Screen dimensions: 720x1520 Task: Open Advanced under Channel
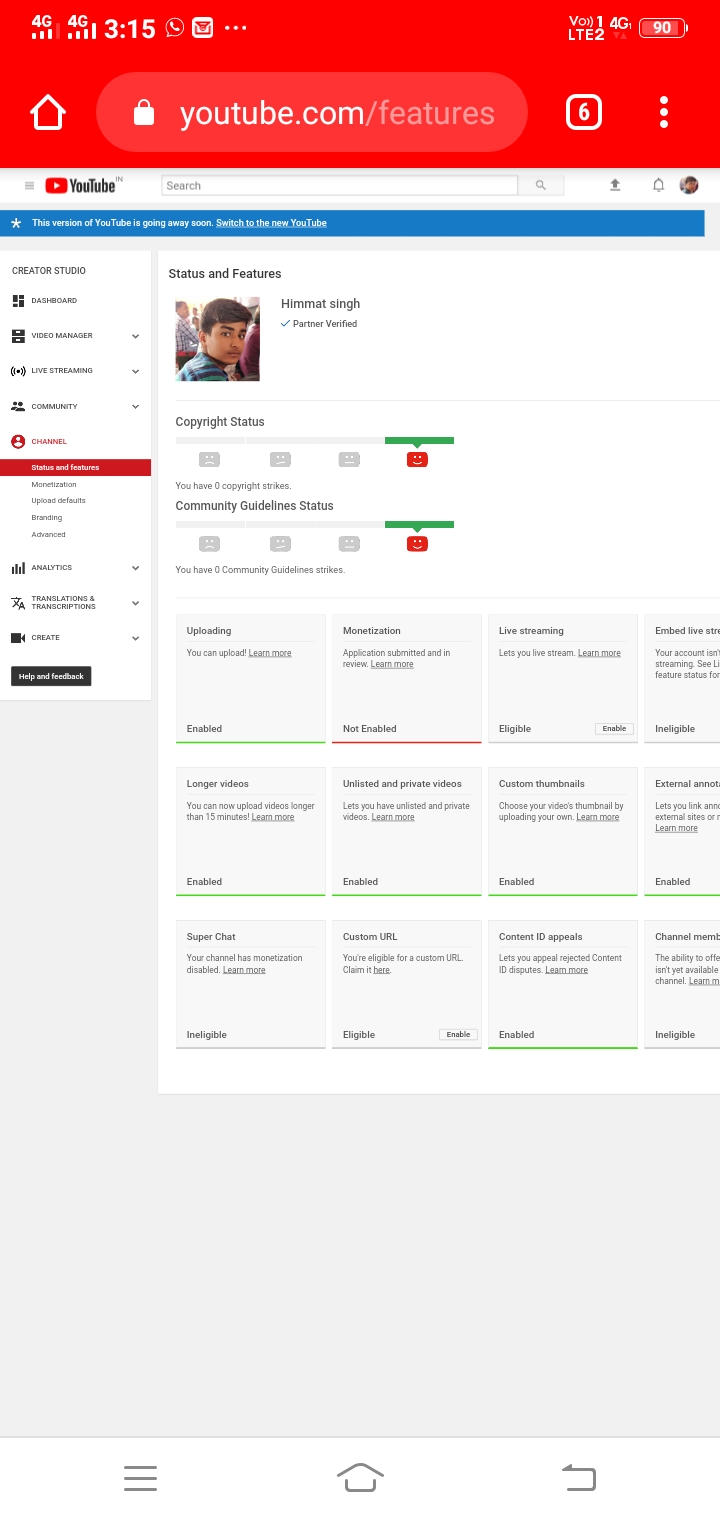tap(48, 534)
